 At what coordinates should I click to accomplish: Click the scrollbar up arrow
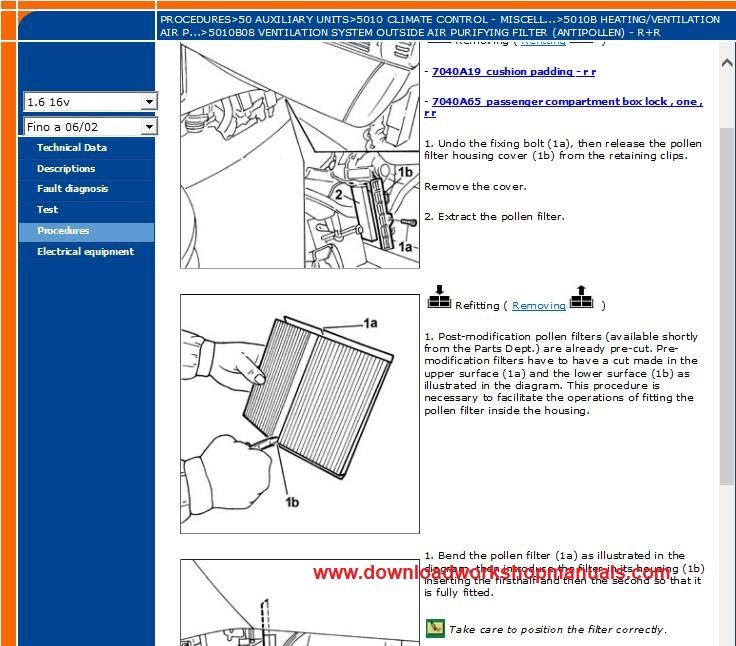(x=727, y=62)
